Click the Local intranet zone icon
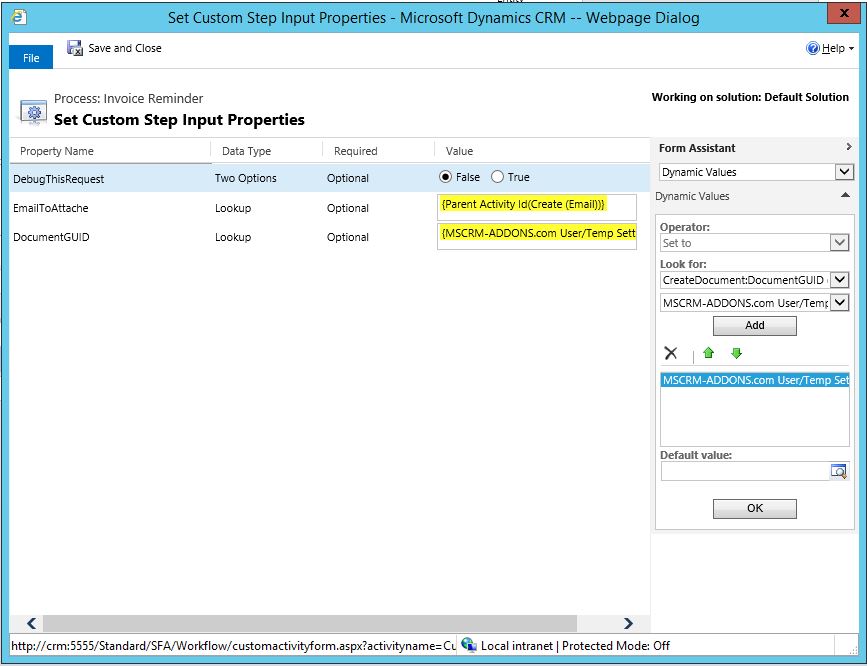The width and height of the screenshot is (867, 666). tap(466, 645)
